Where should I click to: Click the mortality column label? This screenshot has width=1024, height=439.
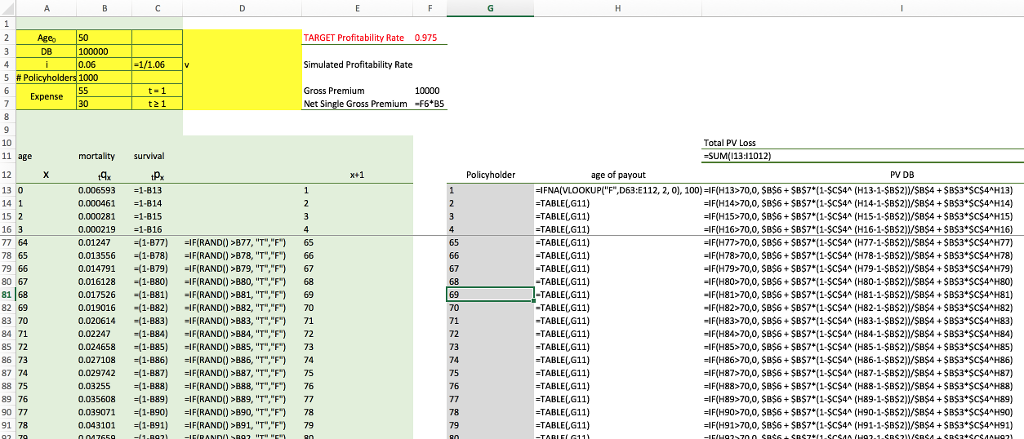97,156
